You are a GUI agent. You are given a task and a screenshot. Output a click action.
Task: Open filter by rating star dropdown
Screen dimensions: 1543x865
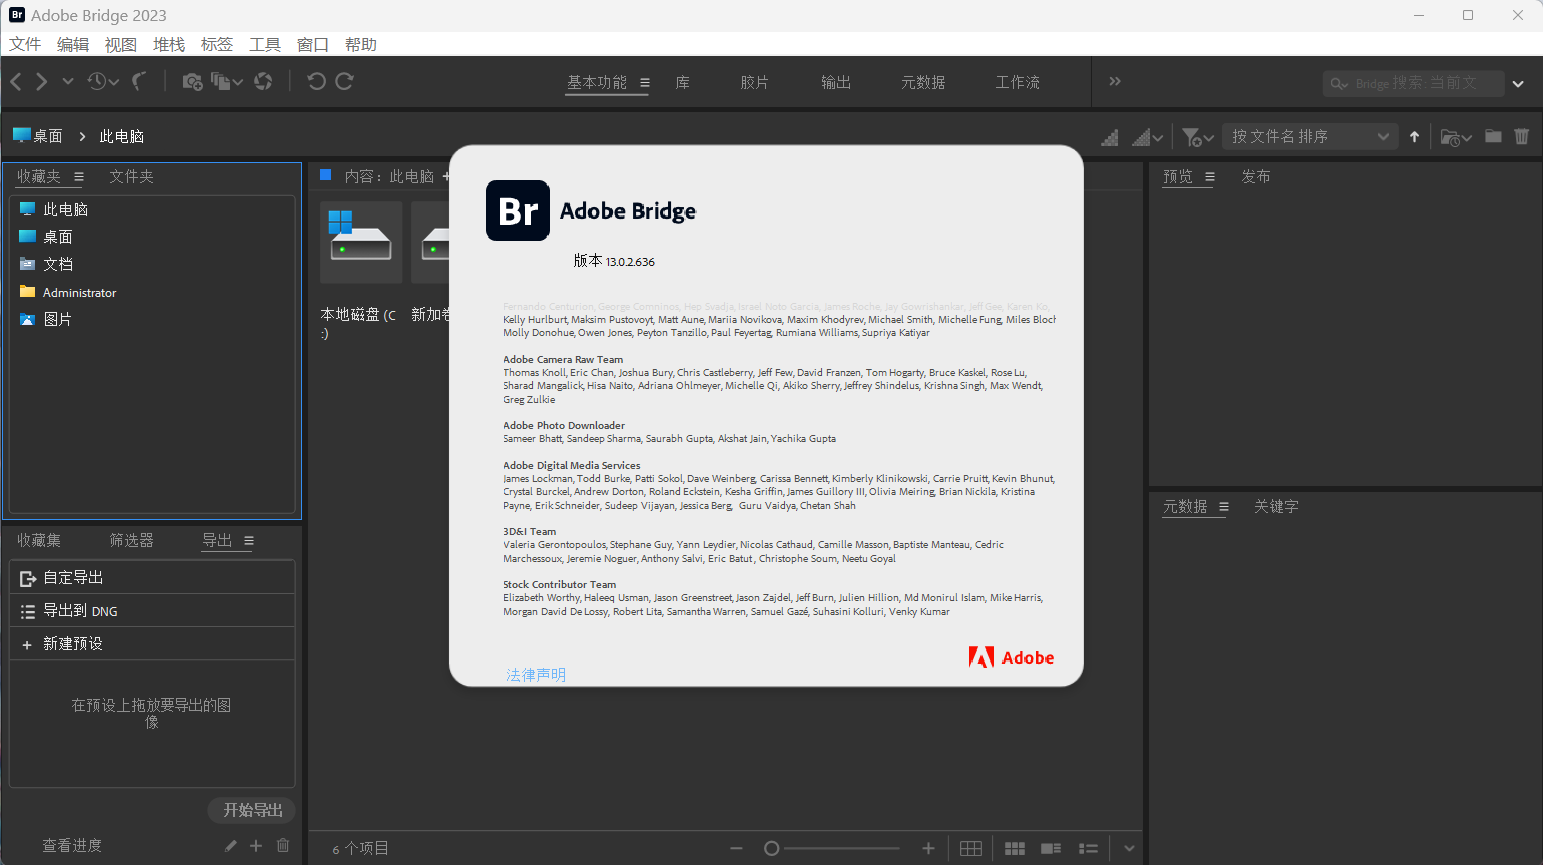point(1198,137)
